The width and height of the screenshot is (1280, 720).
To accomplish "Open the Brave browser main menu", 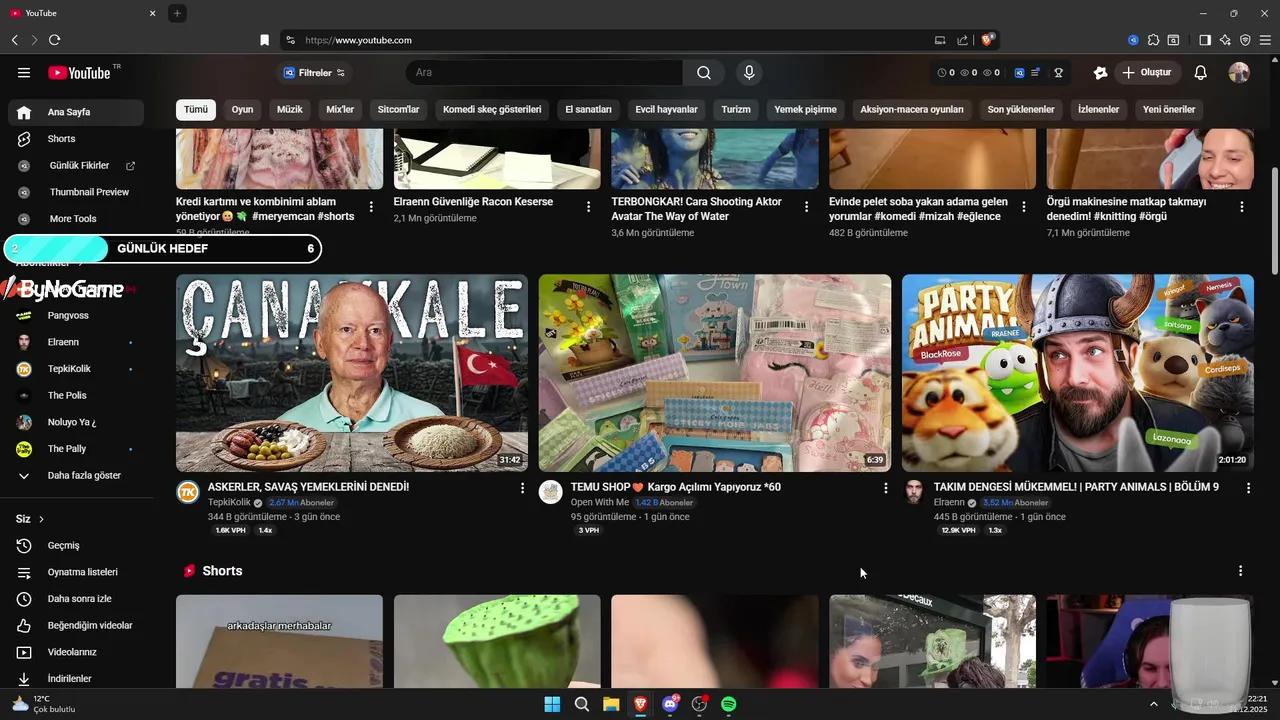I will (x=1265, y=40).
